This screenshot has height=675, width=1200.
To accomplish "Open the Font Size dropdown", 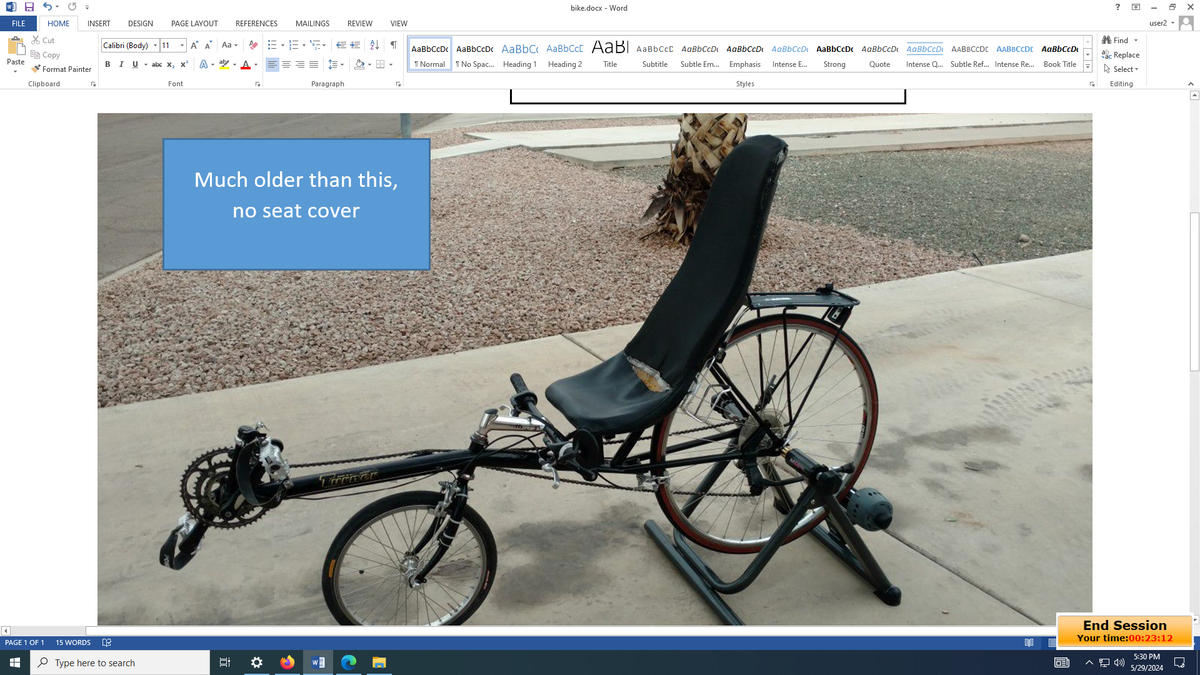I will pyautogui.click(x=180, y=45).
